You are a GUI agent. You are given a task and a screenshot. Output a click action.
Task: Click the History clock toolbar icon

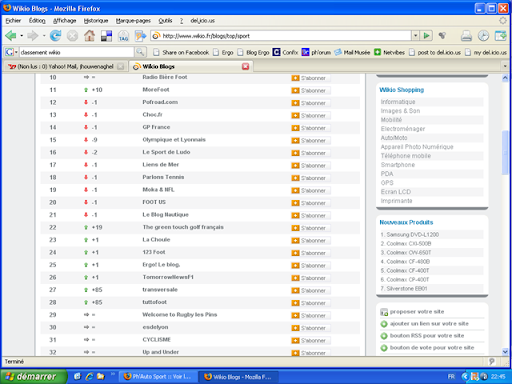[x=483, y=36]
